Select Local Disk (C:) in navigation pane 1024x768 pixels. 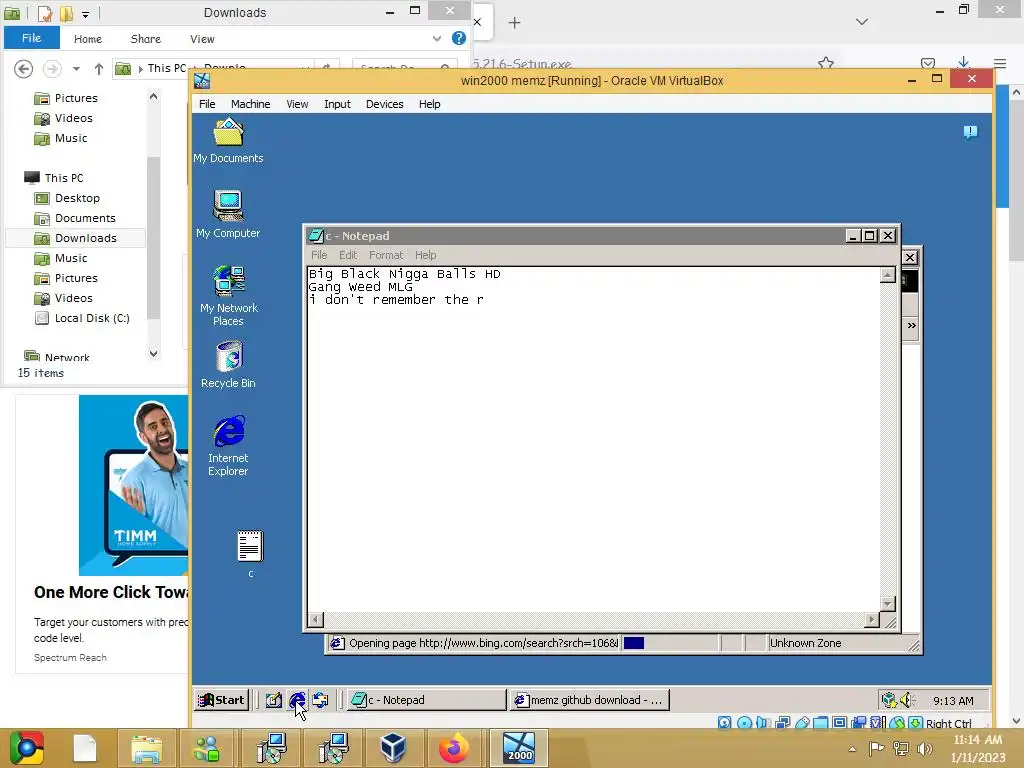pos(76,318)
